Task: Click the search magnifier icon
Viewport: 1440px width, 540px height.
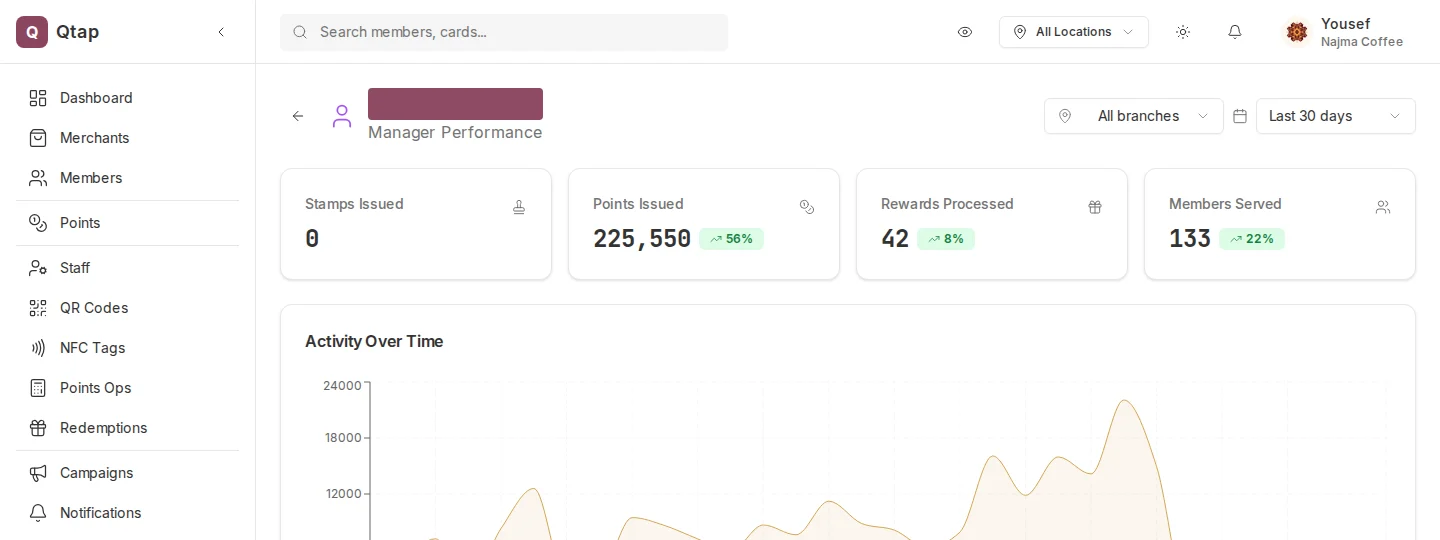Action: coord(300,32)
